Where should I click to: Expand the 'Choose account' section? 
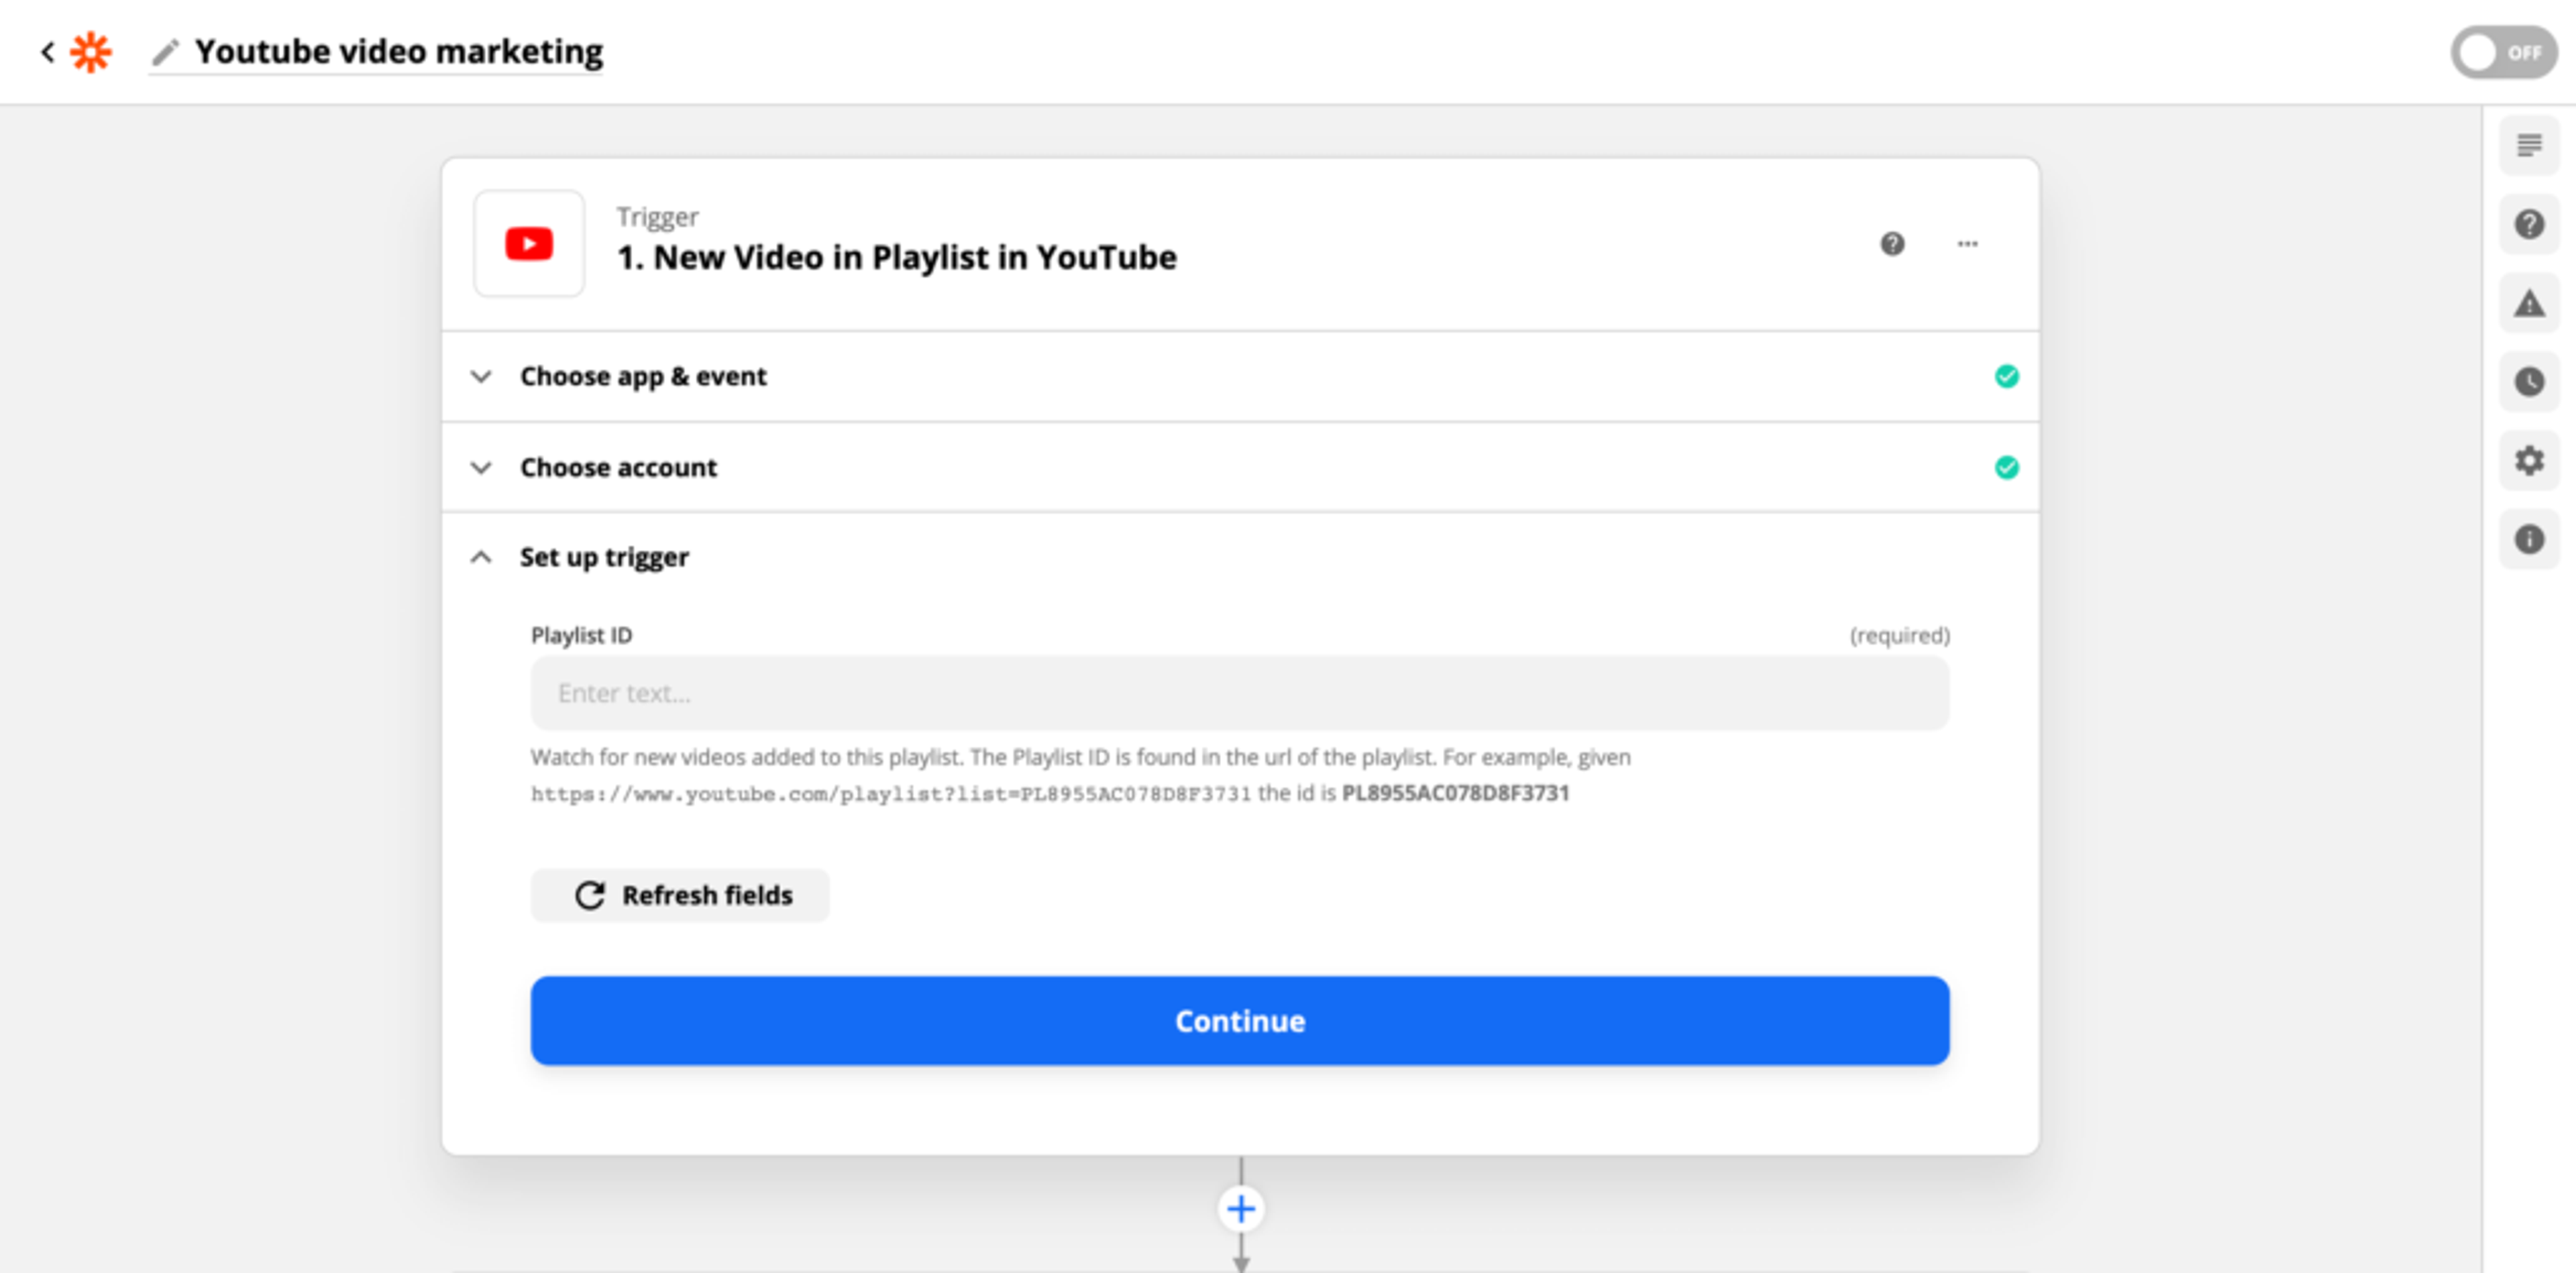tap(1240, 467)
